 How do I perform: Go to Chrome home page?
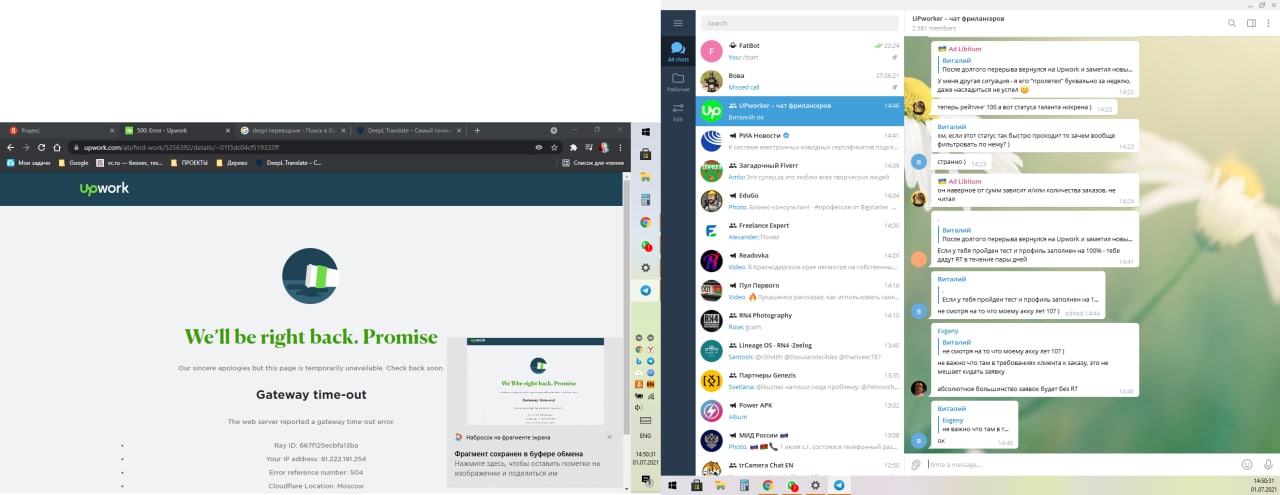tap(59, 147)
